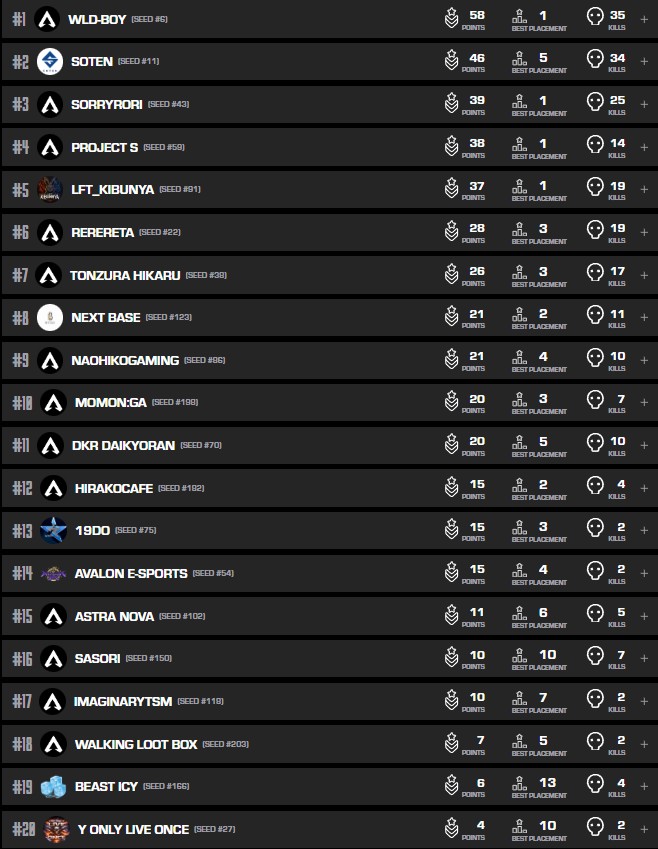Click 19DO star team logo
The width and height of the screenshot is (658, 849).
[x=53, y=530]
